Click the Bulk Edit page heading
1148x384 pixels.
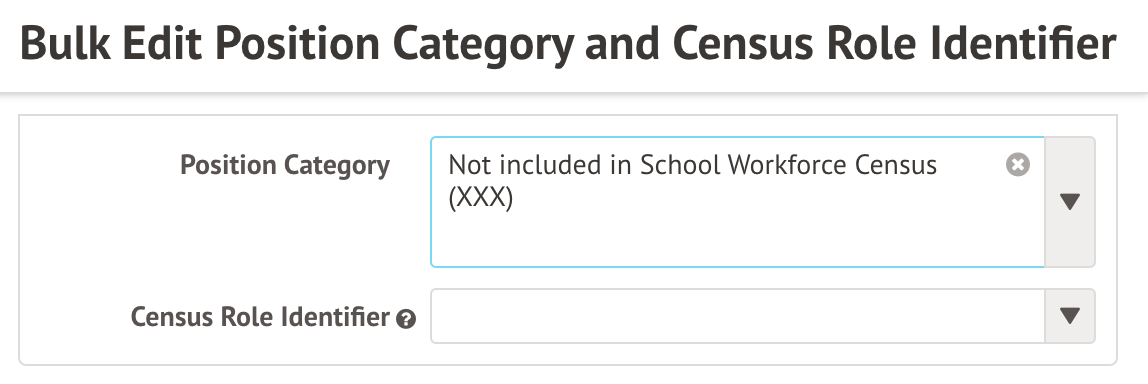pos(568,44)
